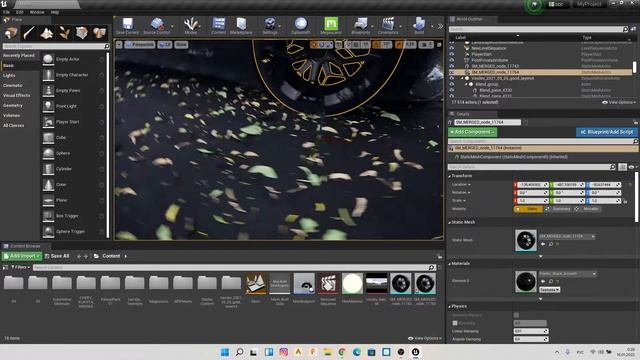Viewport: 640px width, 360px height.
Task: Open the viewport options dropdown arrow
Action: [119, 44]
